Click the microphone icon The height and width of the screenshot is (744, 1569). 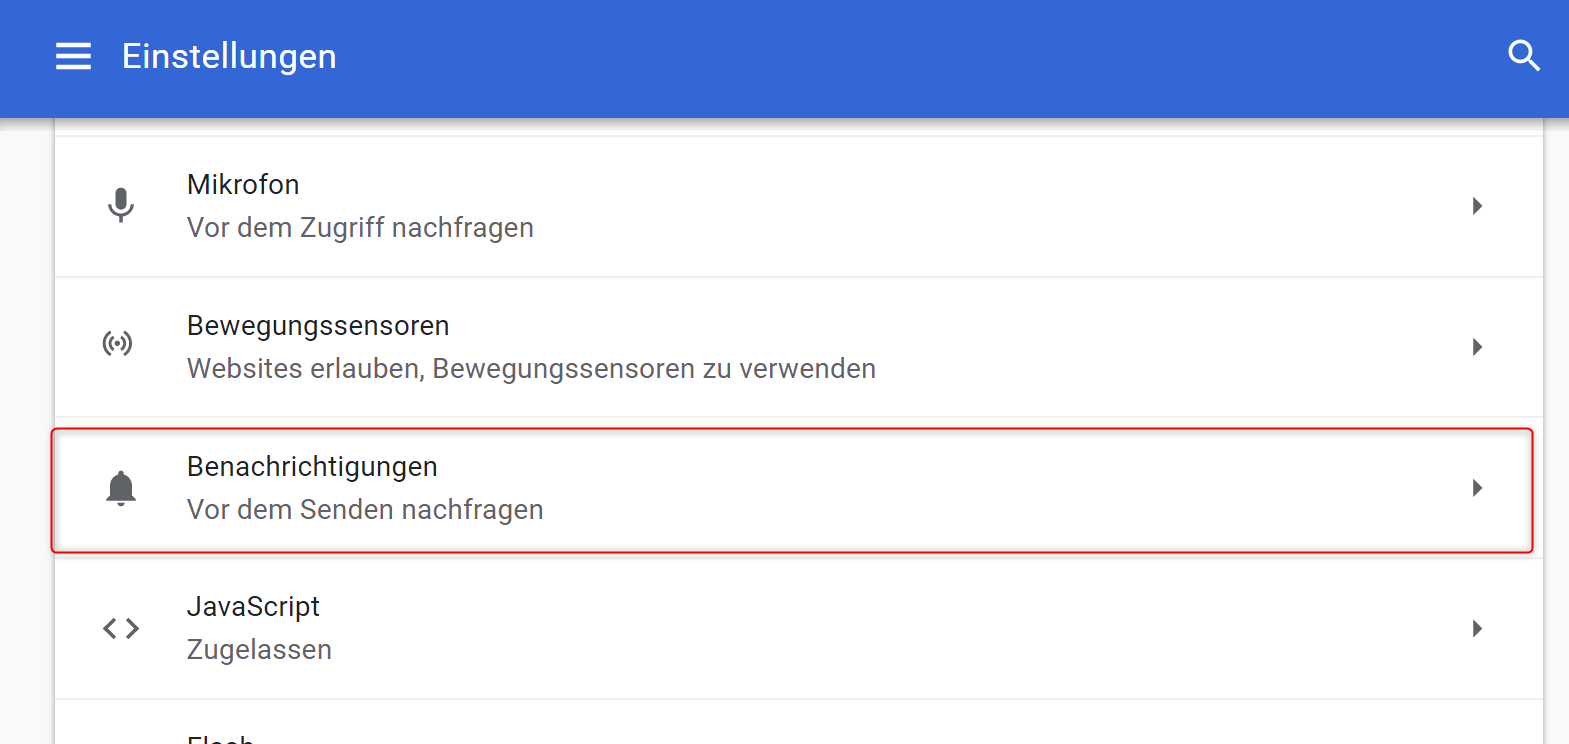tap(121, 205)
